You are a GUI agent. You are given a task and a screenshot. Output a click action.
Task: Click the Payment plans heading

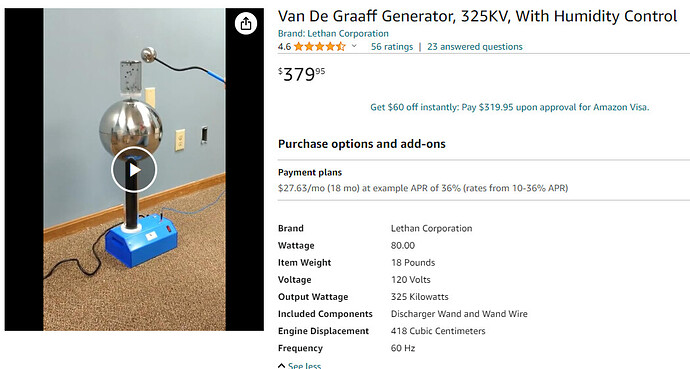point(310,172)
